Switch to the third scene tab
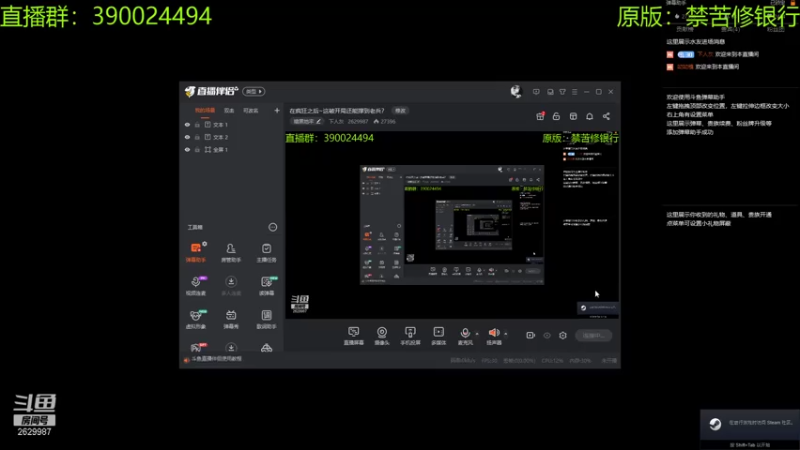800x450 pixels. point(251,110)
